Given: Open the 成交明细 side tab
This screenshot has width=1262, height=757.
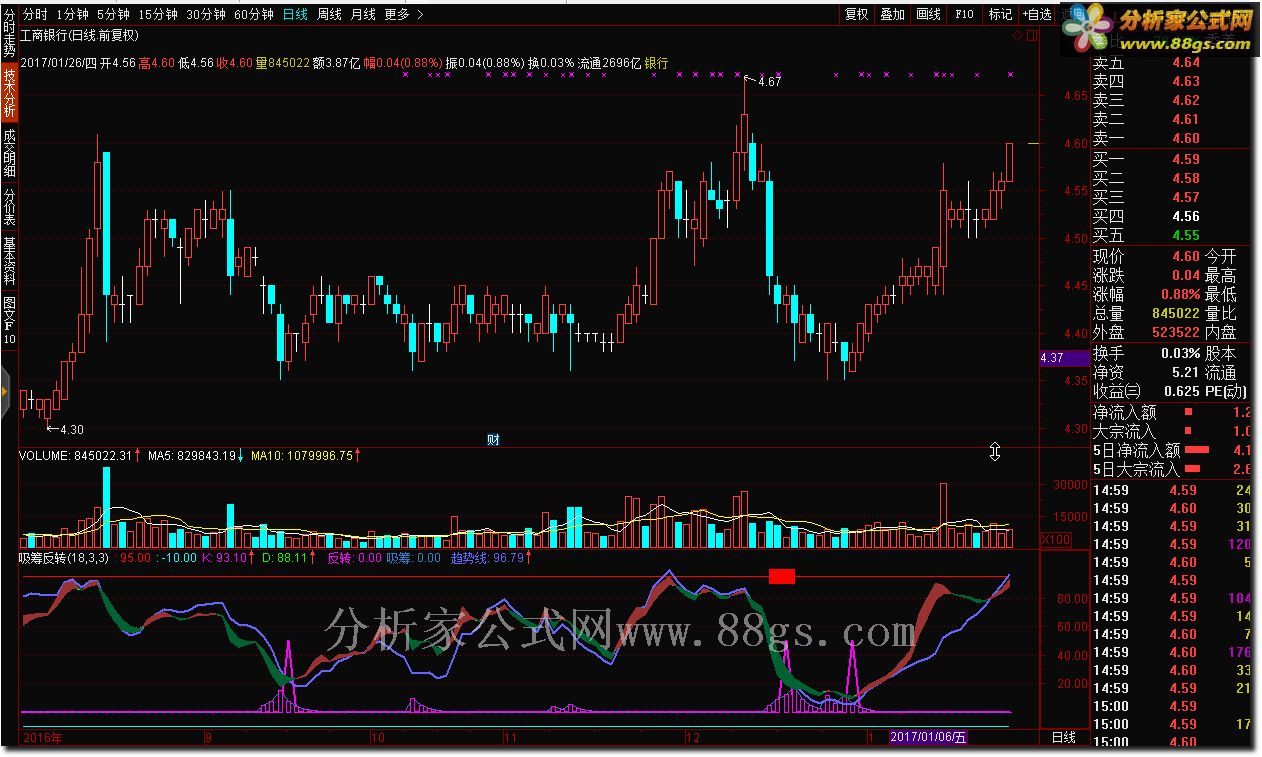Looking at the screenshot, I should click(9, 154).
